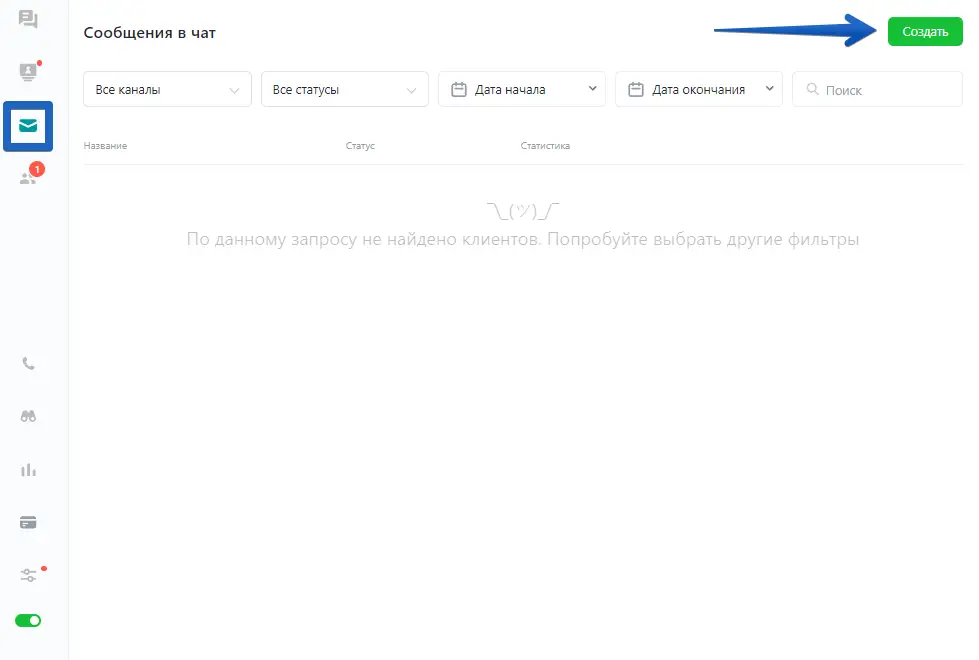Image resolution: width=979 pixels, height=660 pixels.
Task: Click the 'Статистика' column header
Action: point(545,146)
